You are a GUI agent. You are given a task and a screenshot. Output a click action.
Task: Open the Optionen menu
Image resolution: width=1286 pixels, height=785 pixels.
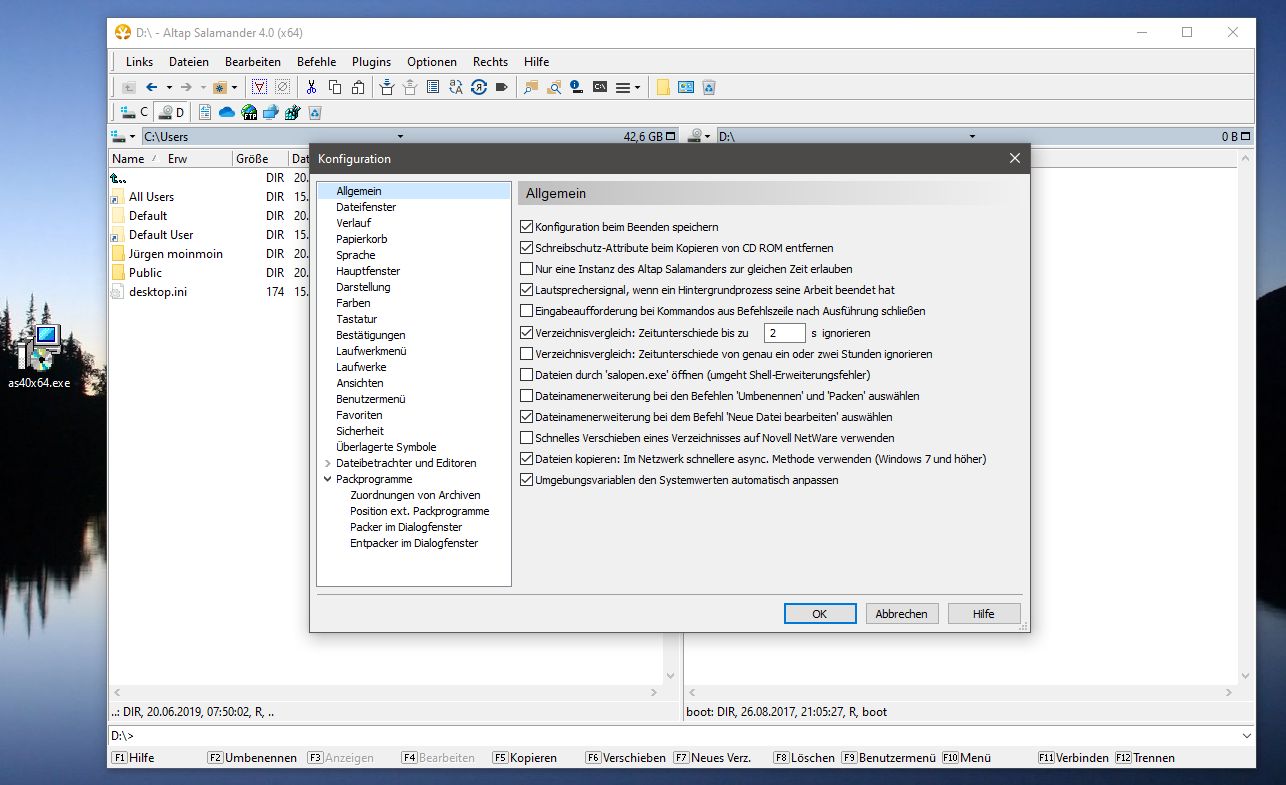(432, 62)
